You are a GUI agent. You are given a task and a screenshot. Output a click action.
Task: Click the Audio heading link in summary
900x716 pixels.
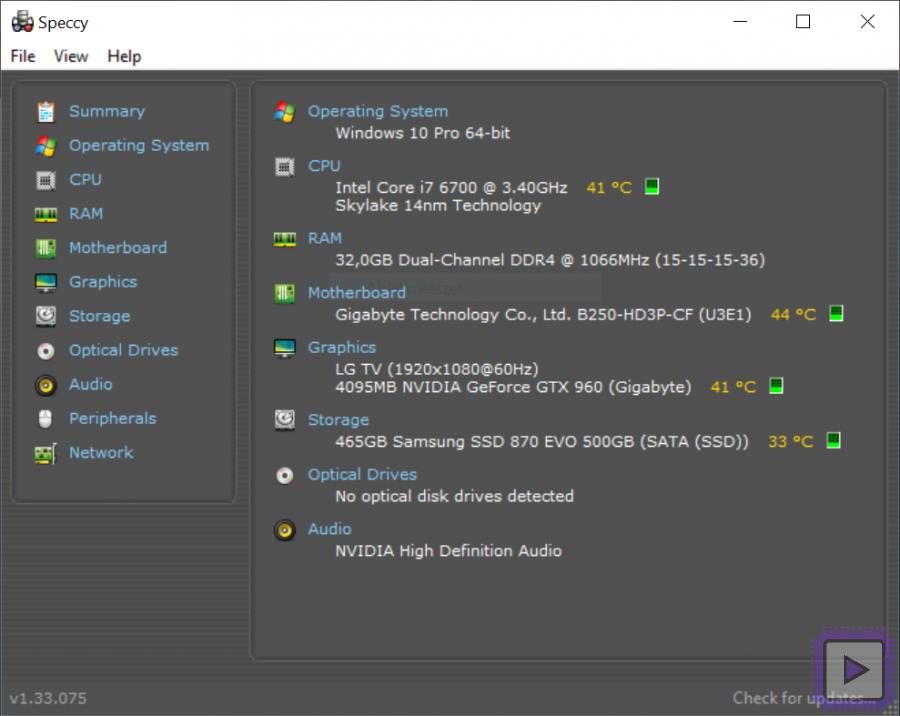click(329, 529)
